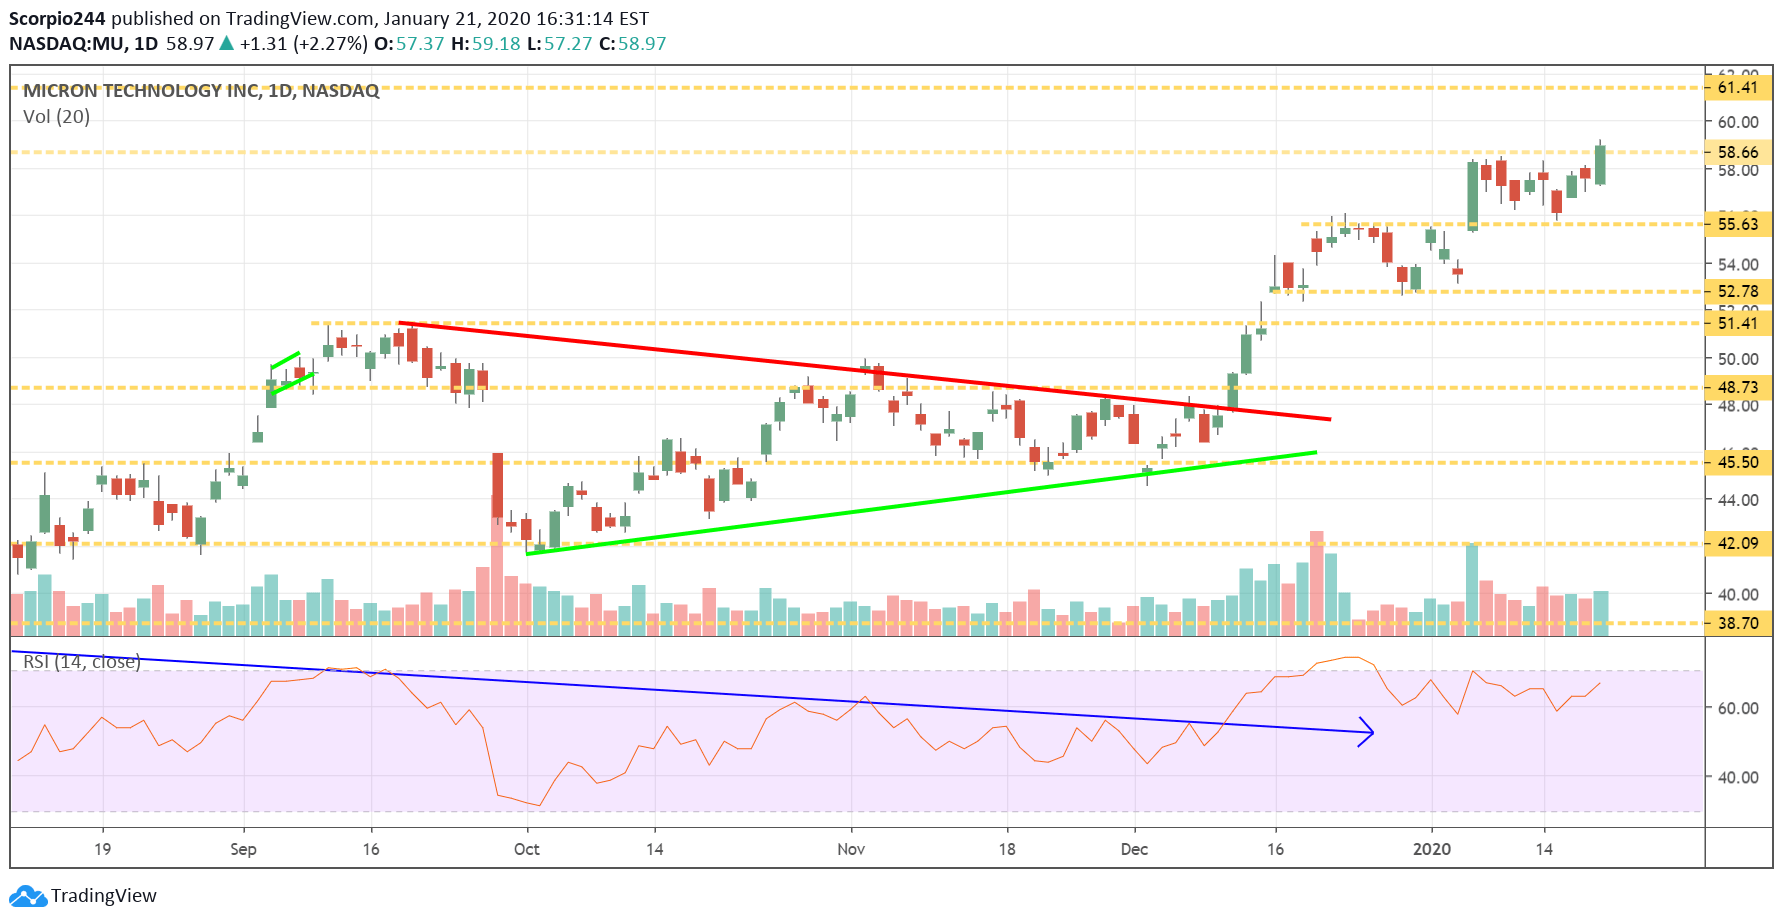This screenshot has height=923, width=1783.
Task: Select the 42.09 price level label
Action: 1737,543
